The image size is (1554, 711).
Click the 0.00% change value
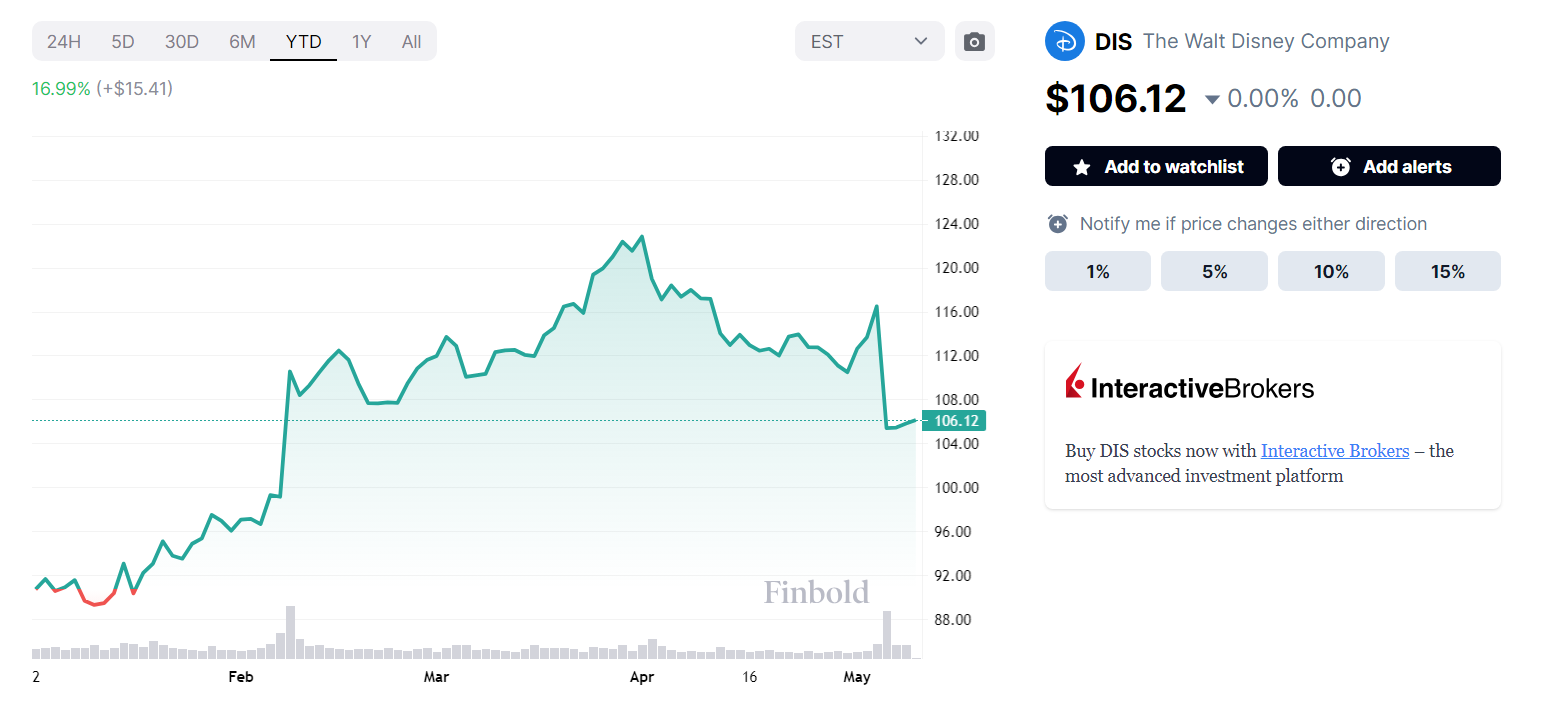click(x=1263, y=98)
